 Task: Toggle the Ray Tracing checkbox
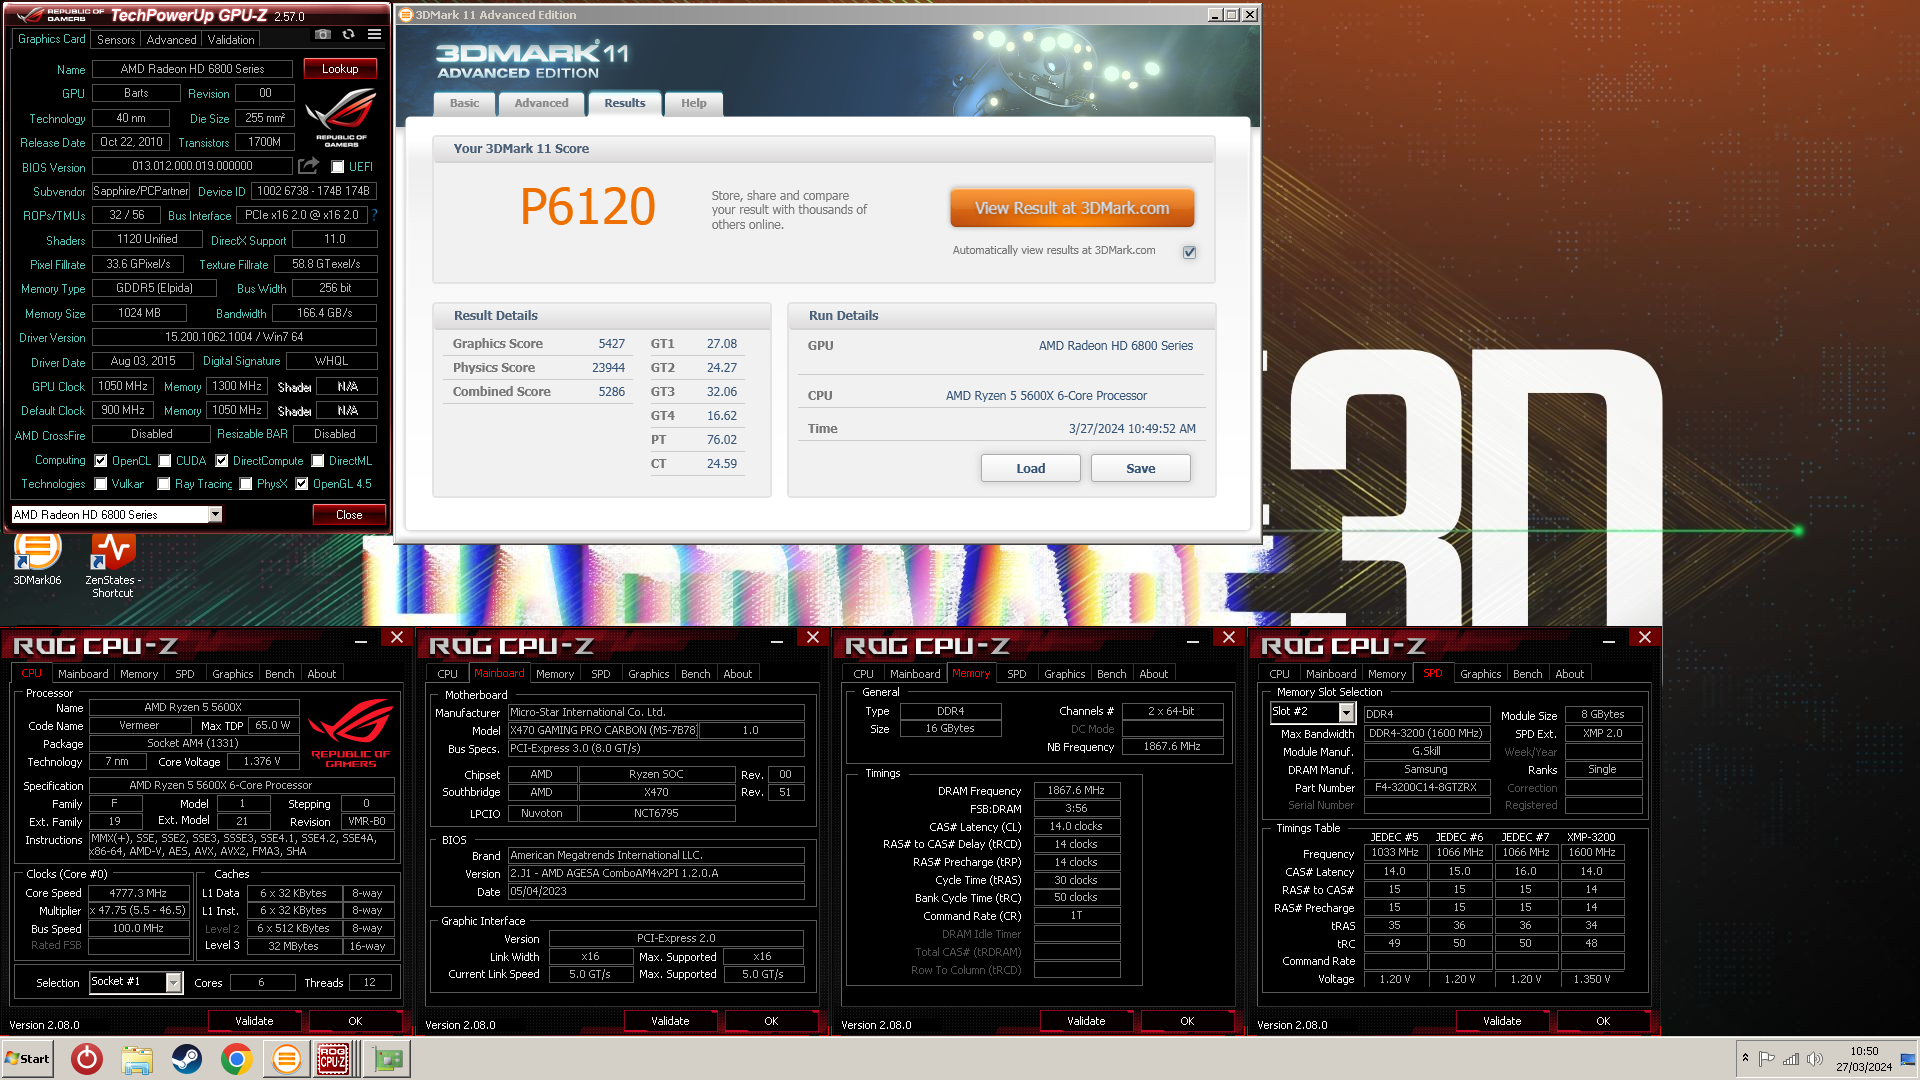164,484
